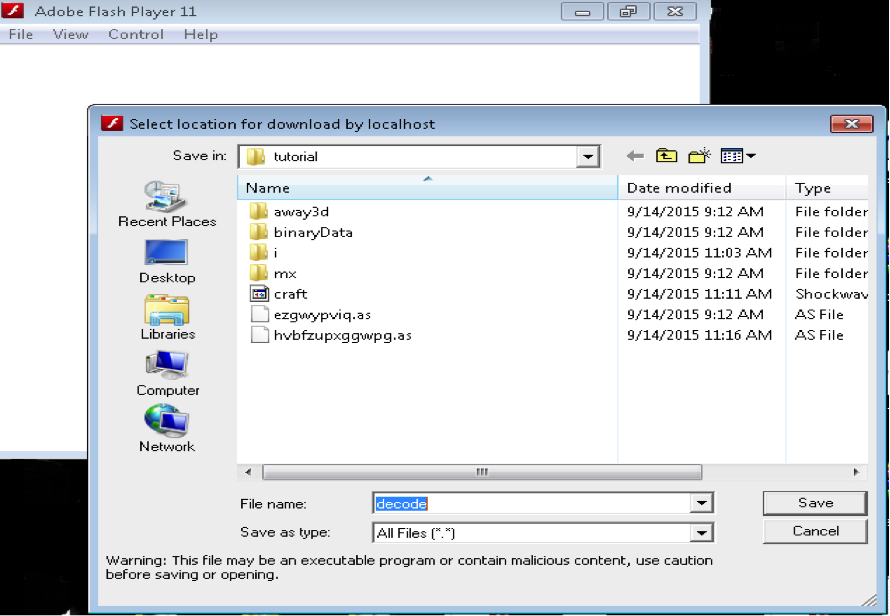The height and width of the screenshot is (616, 890).
Task: Click the File name input field
Action: click(532, 504)
